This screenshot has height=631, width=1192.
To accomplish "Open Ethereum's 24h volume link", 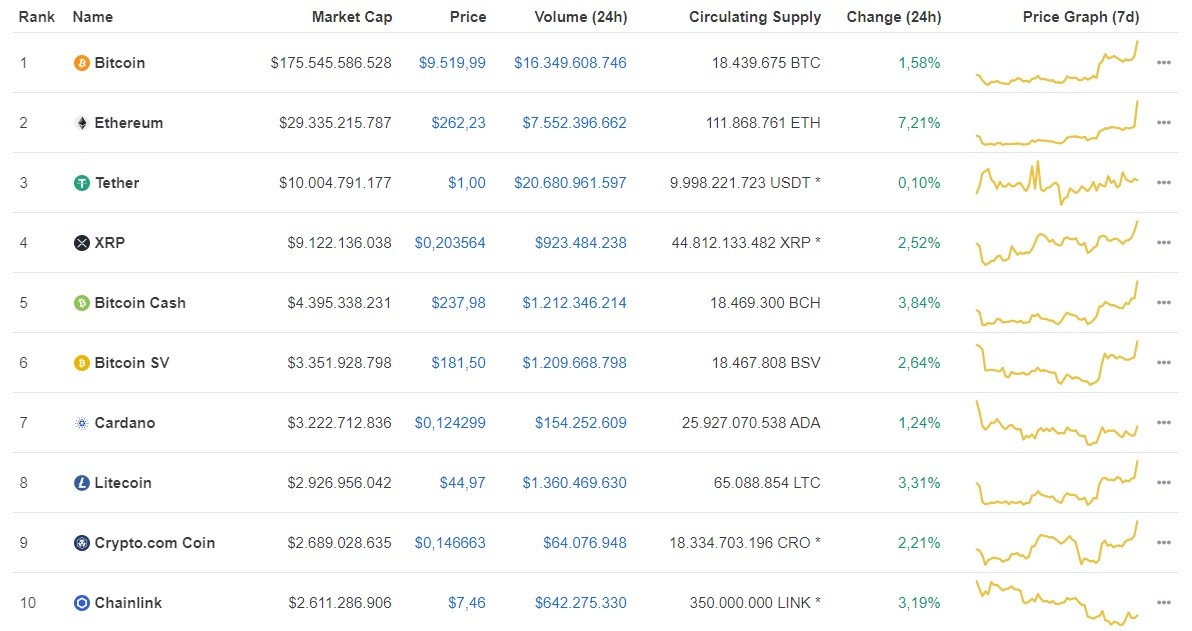I will [x=574, y=122].
